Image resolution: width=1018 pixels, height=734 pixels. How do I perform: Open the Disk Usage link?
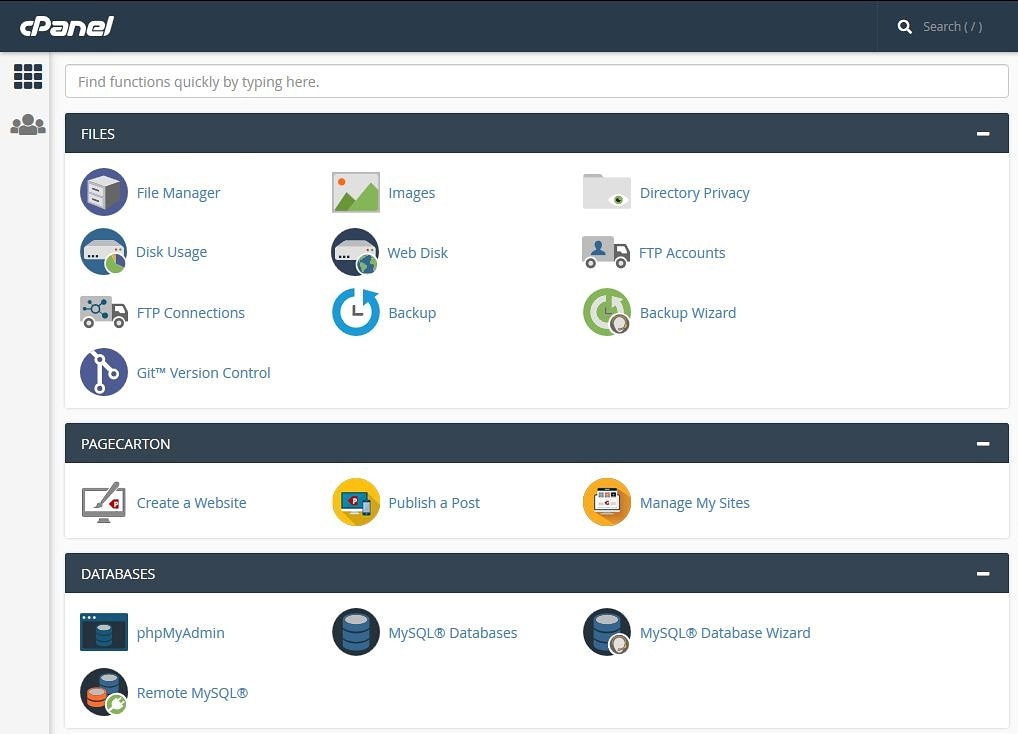171,252
